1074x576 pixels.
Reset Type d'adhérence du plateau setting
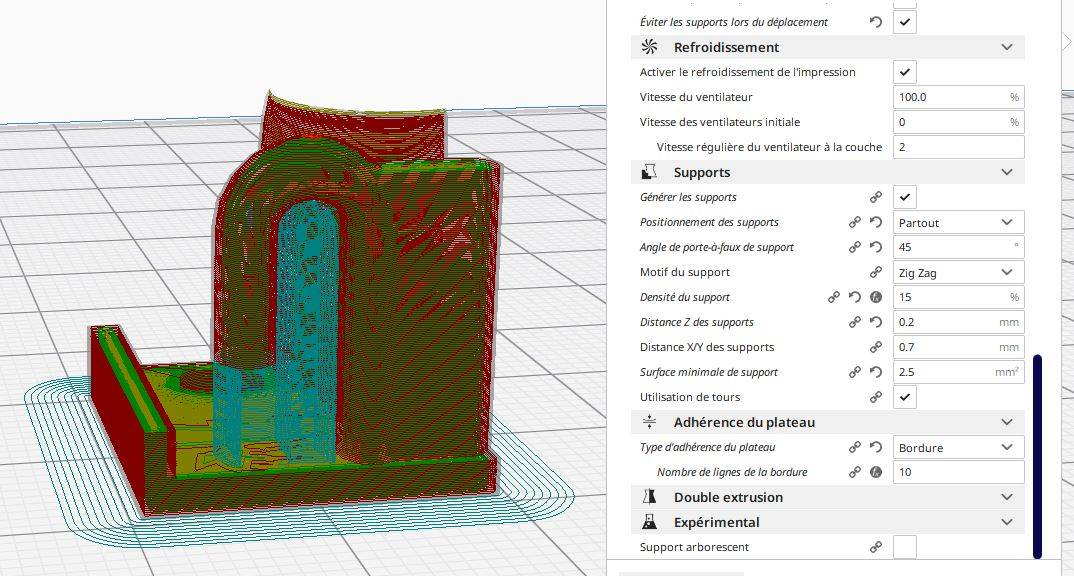pyautogui.click(x=875, y=447)
